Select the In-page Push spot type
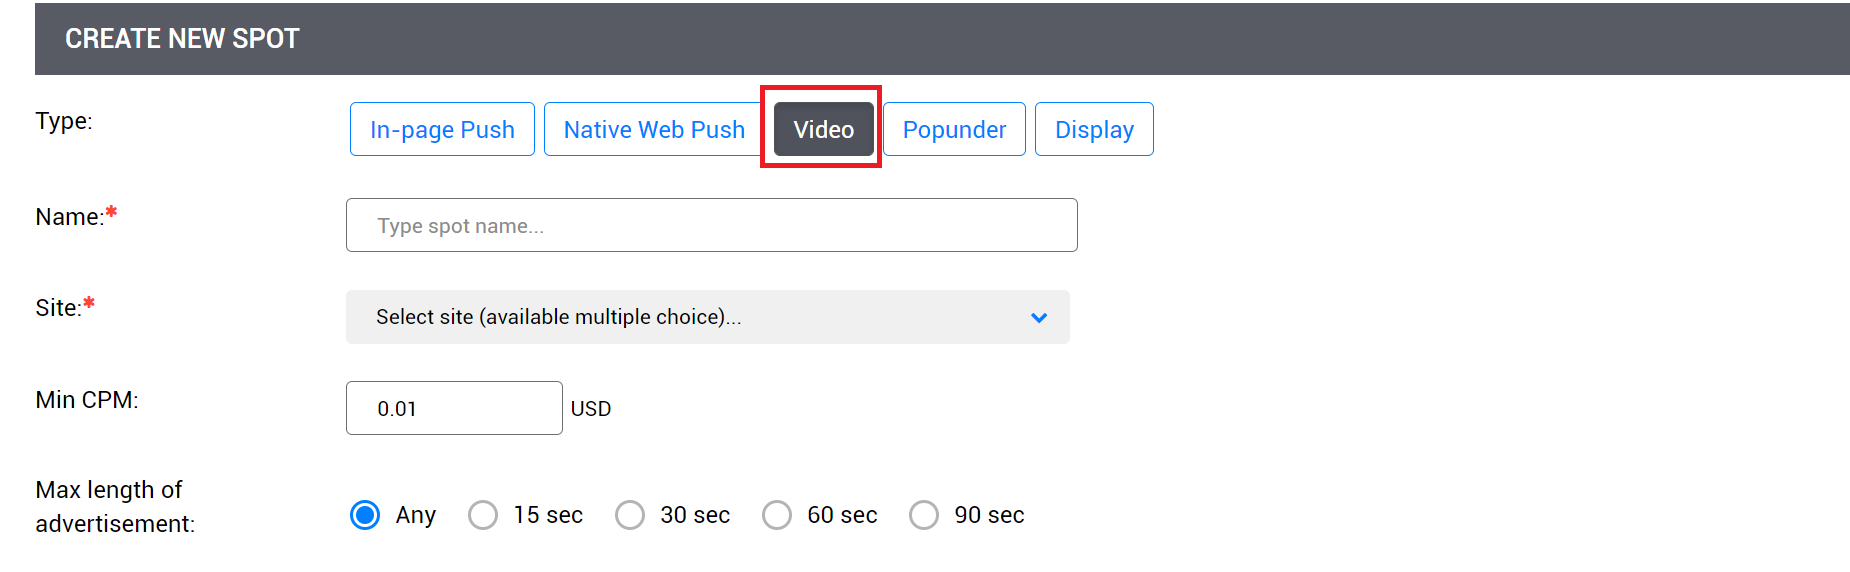 [442, 130]
